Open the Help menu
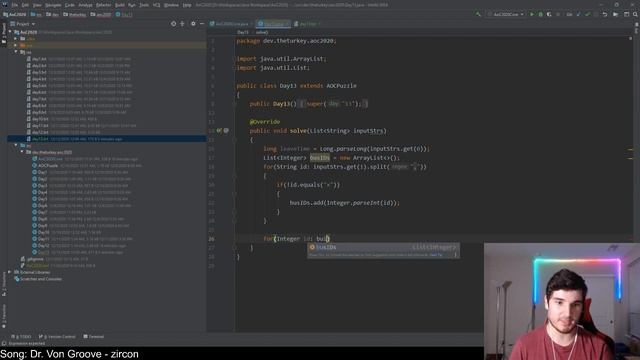640x360 pixels. point(187,5)
